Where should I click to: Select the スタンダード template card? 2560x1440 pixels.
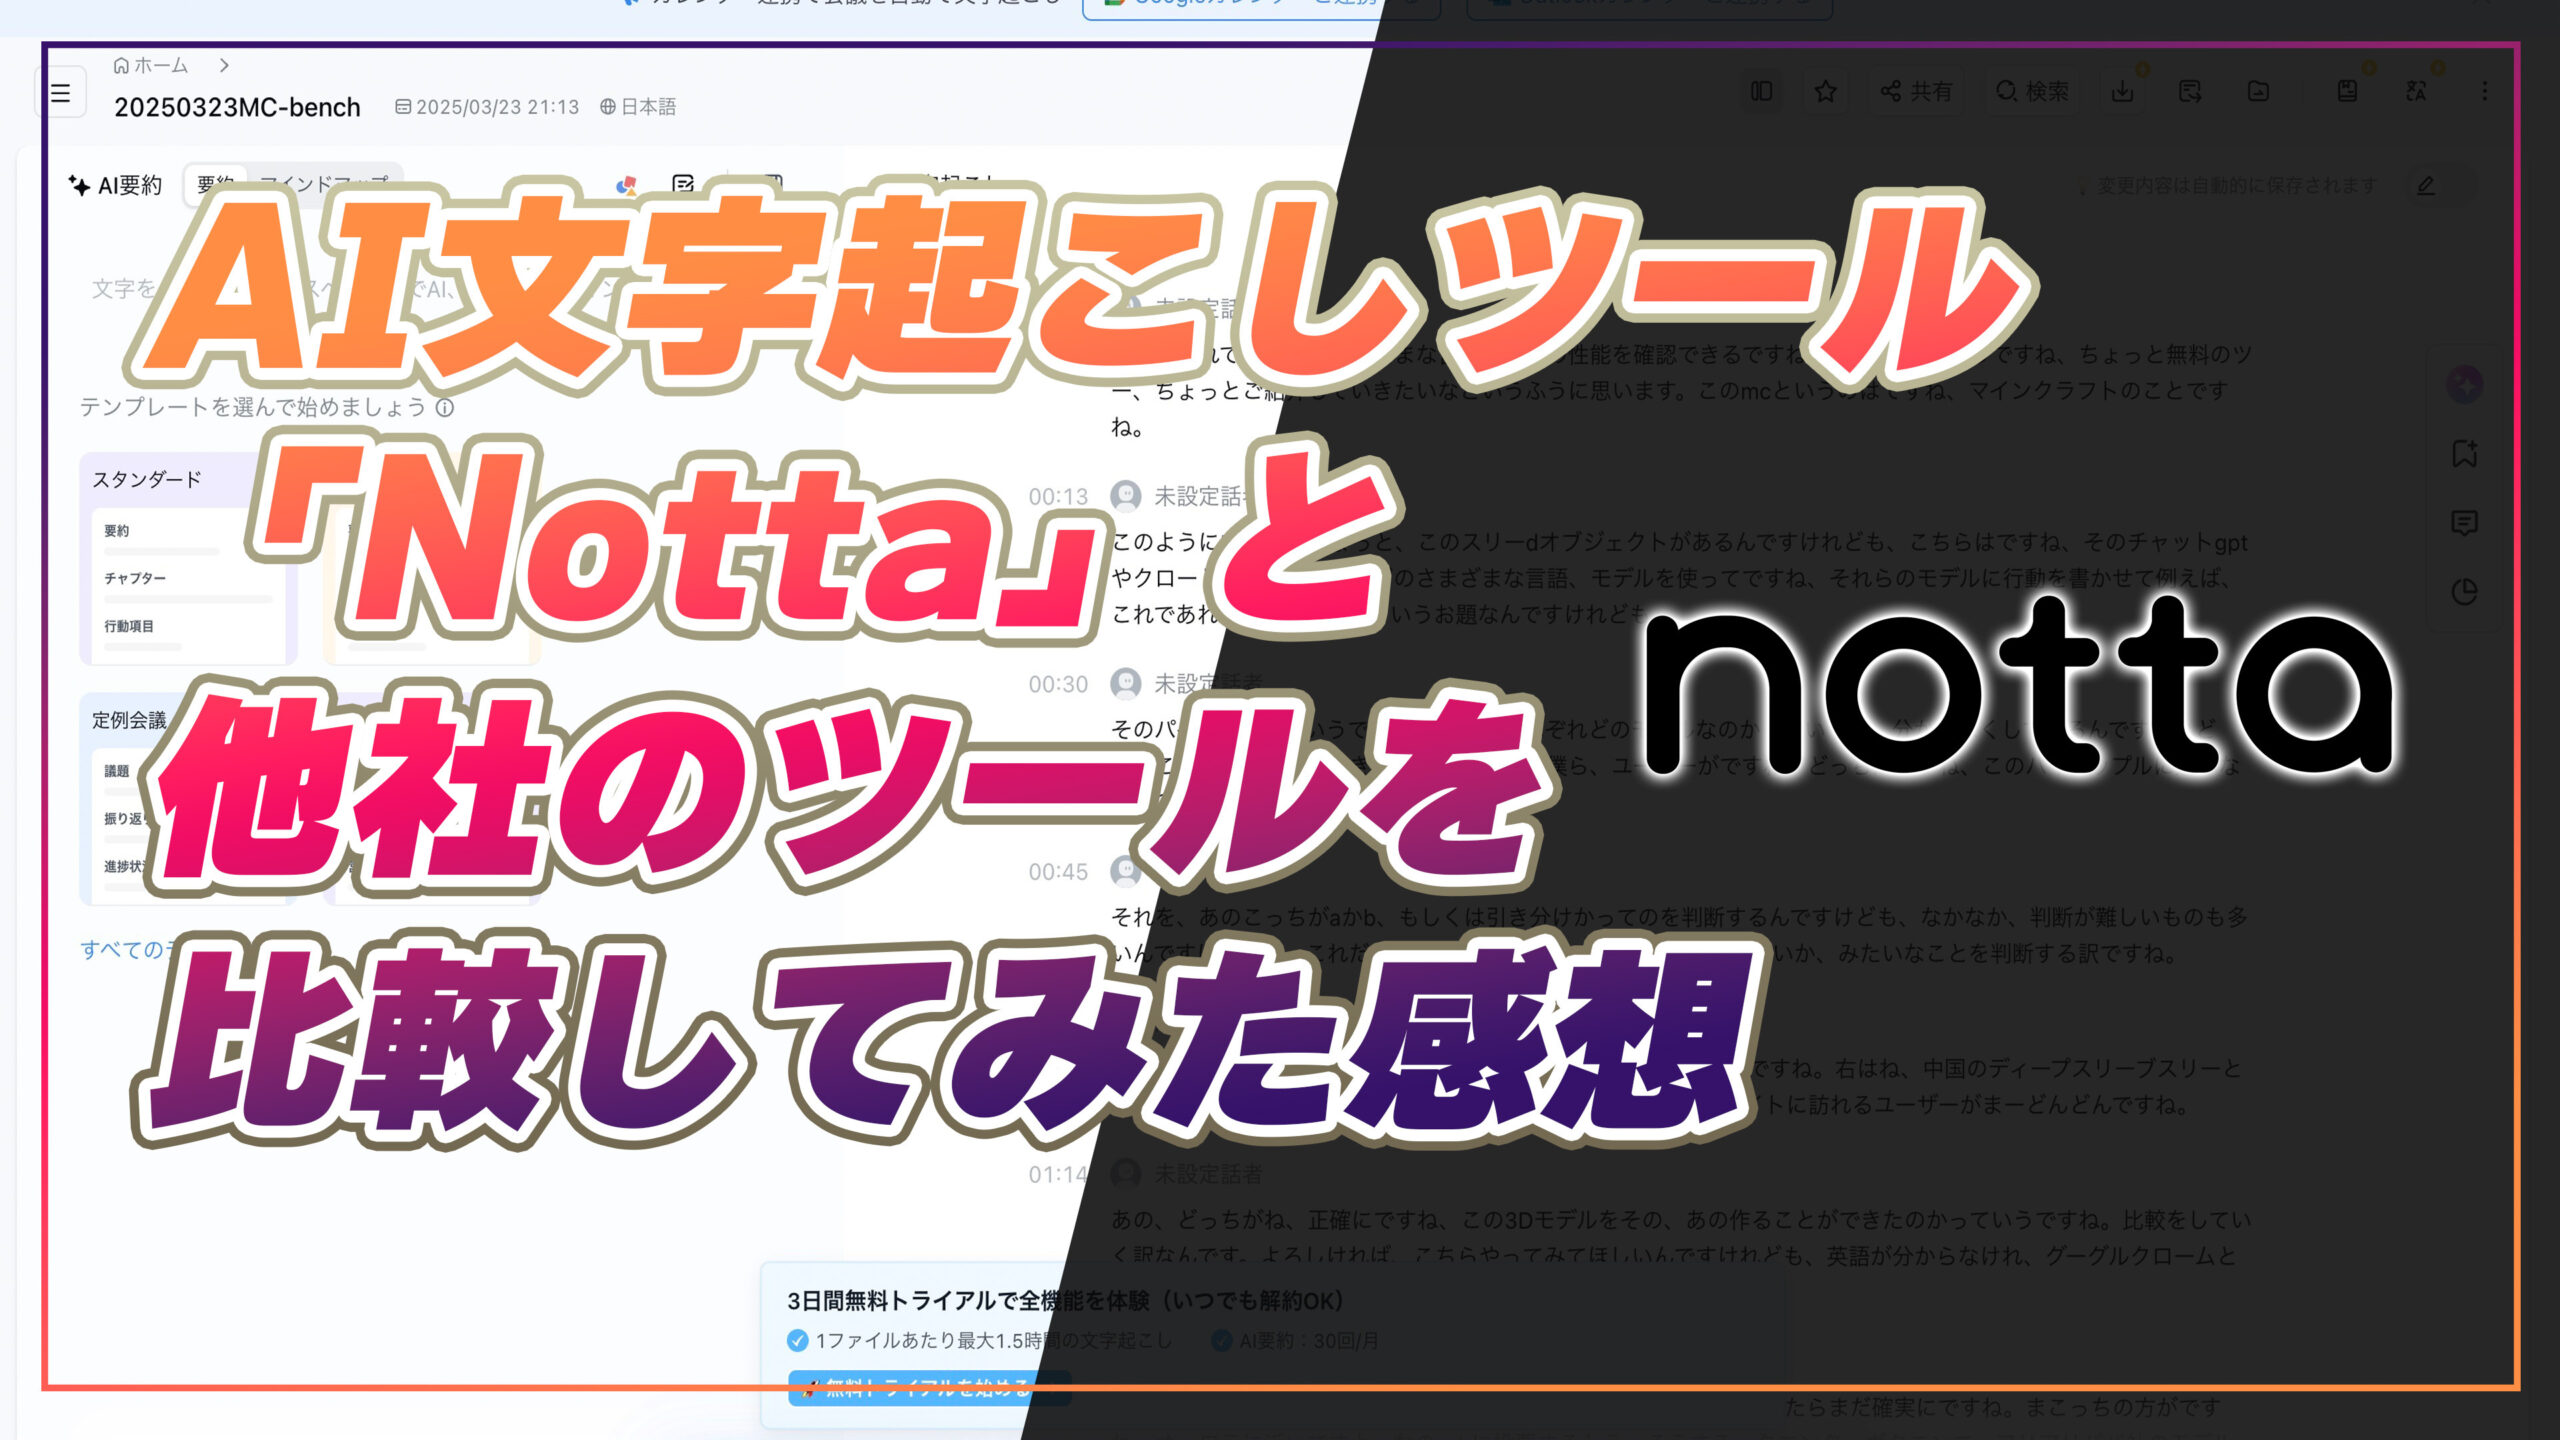188,558
